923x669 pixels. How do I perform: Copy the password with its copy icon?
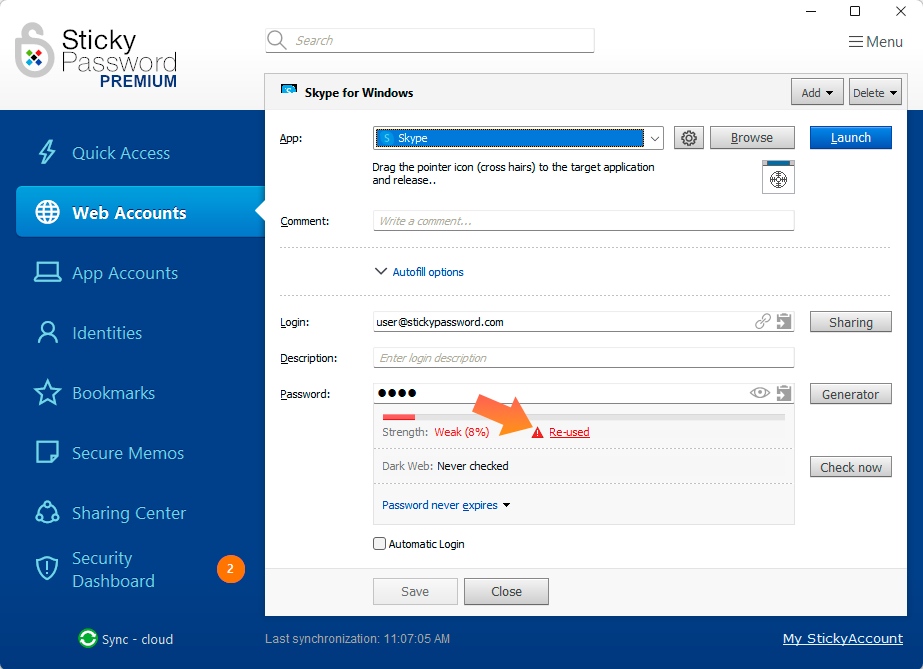pyautogui.click(x=783, y=393)
